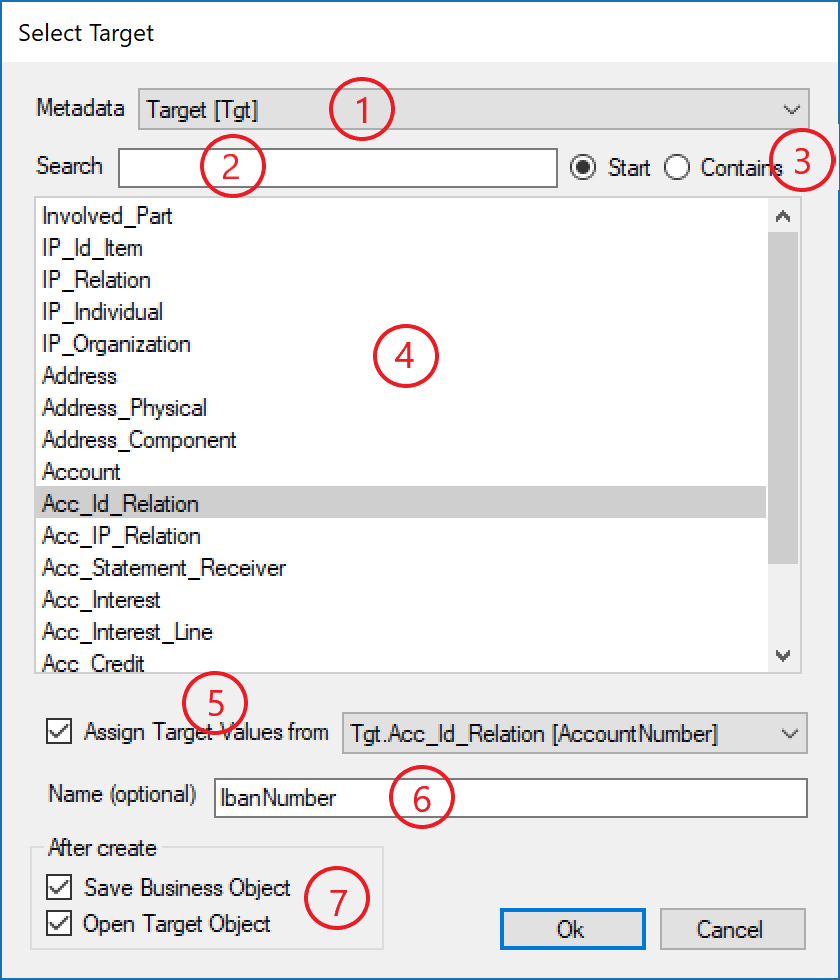Click the IbanNumber name field
The image size is (840, 980).
click(x=510, y=797)
